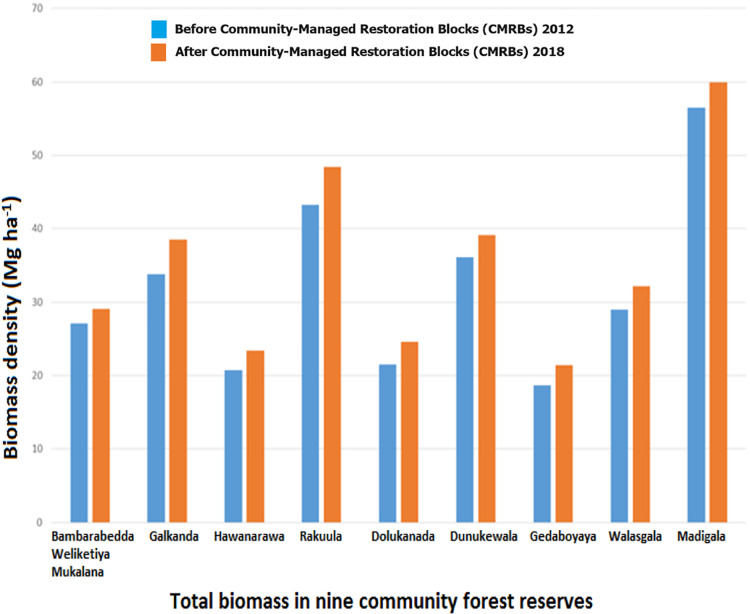Select the 'After Community-Managed Restoration Blocks' legend label
The width and height of the screenshot is (750, 614).
point(369,52)
